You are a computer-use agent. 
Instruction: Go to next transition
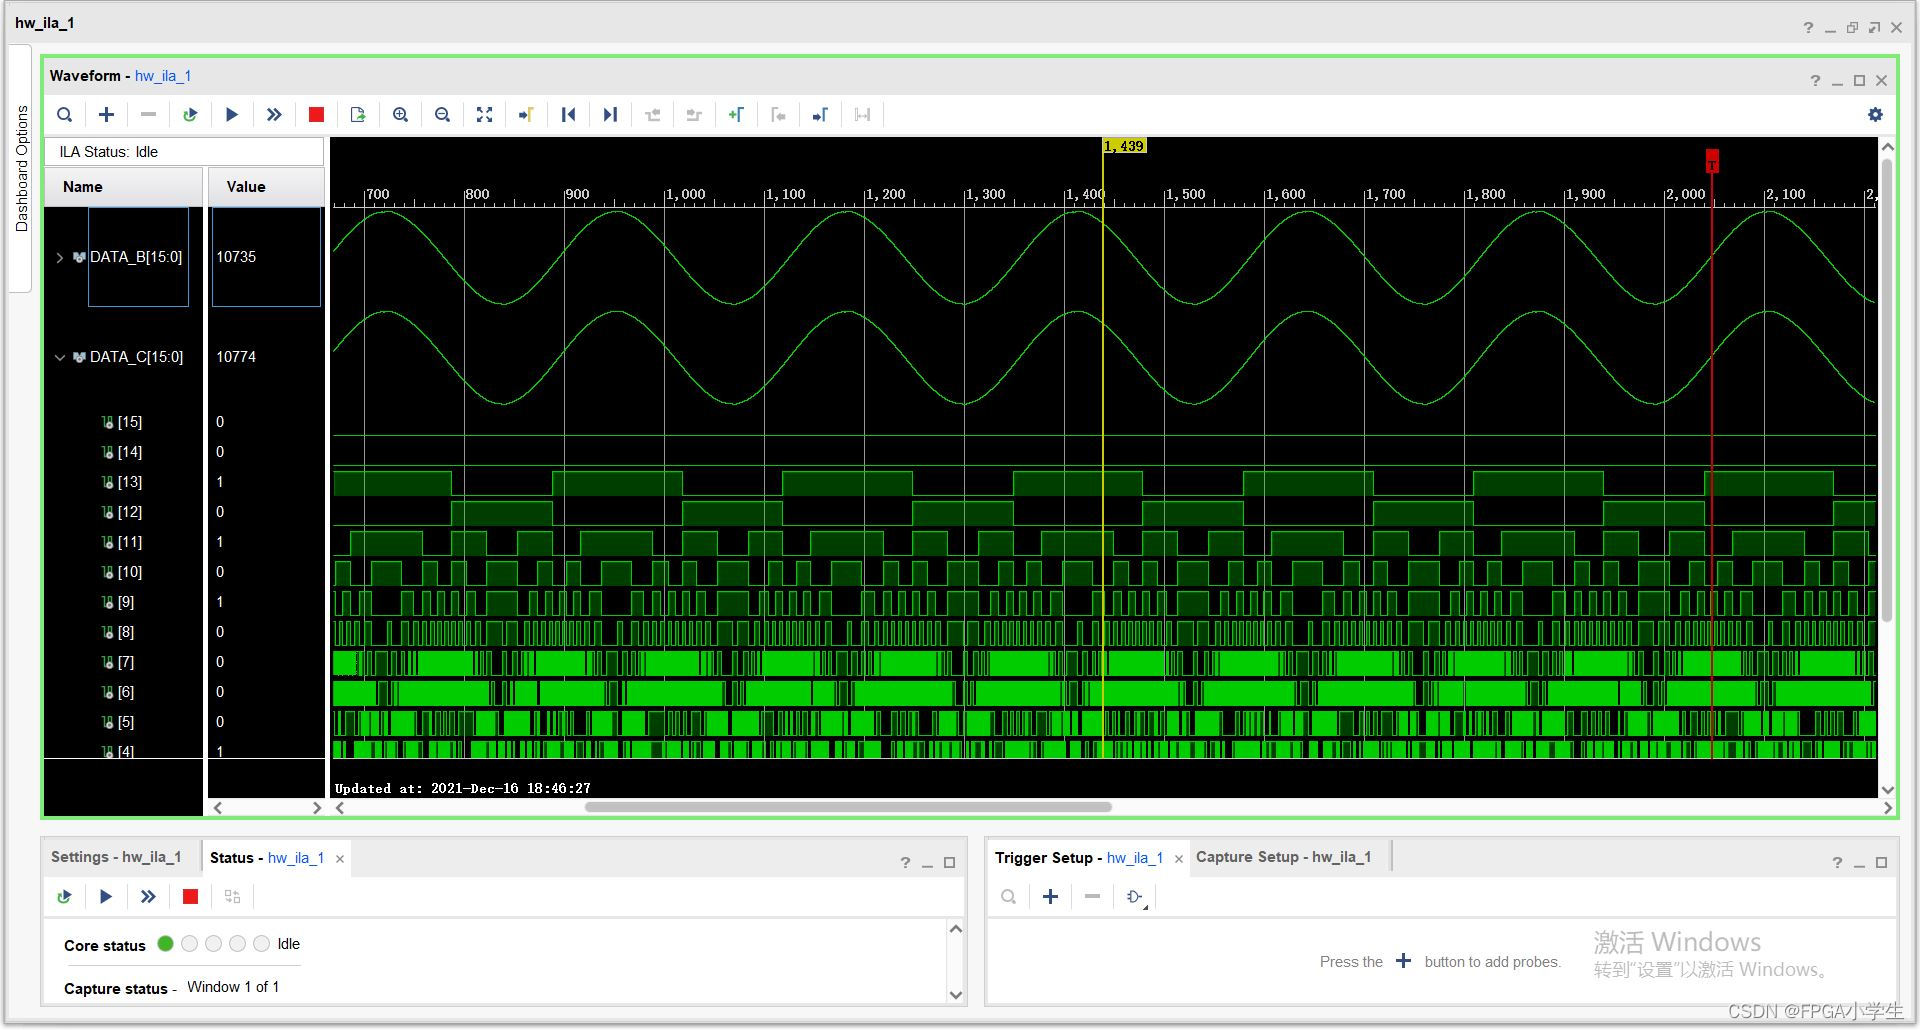[694, 115]
